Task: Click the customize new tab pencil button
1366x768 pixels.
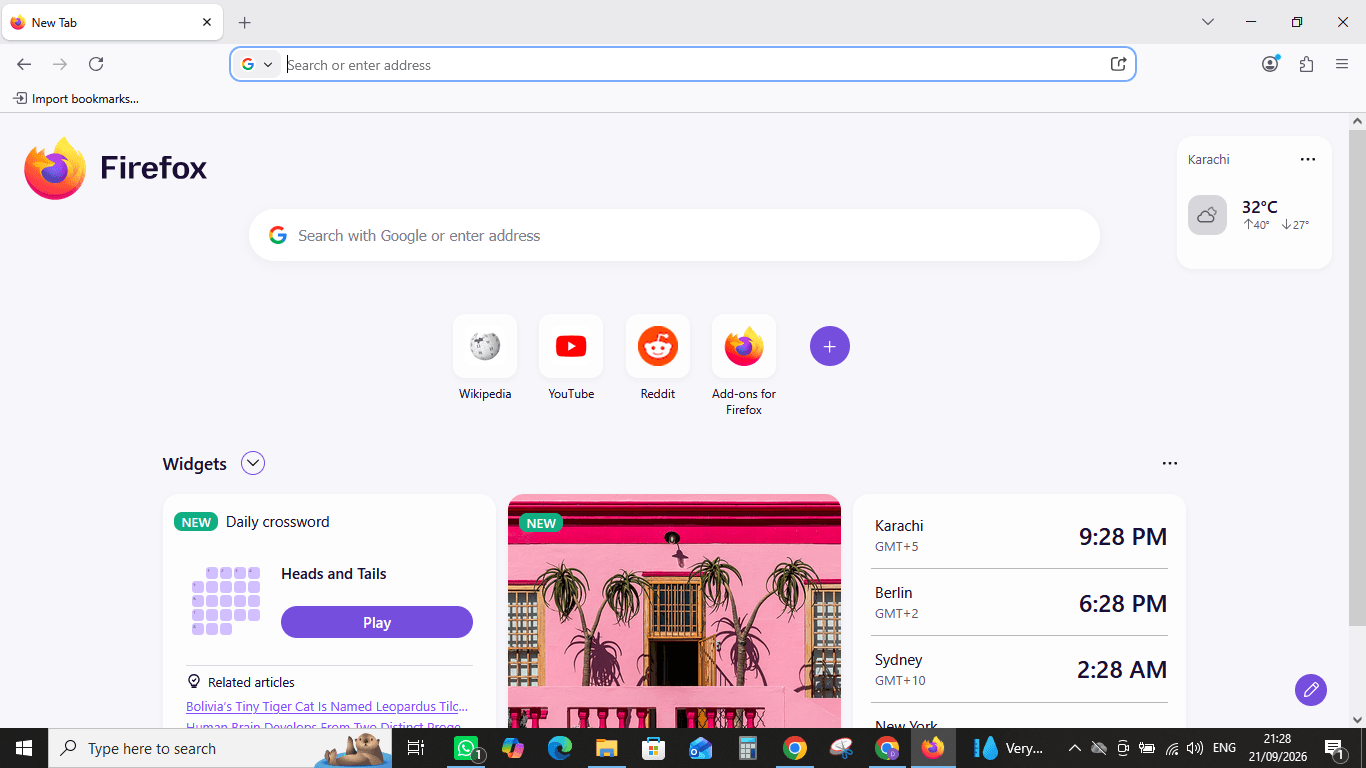Action: 1311,689
